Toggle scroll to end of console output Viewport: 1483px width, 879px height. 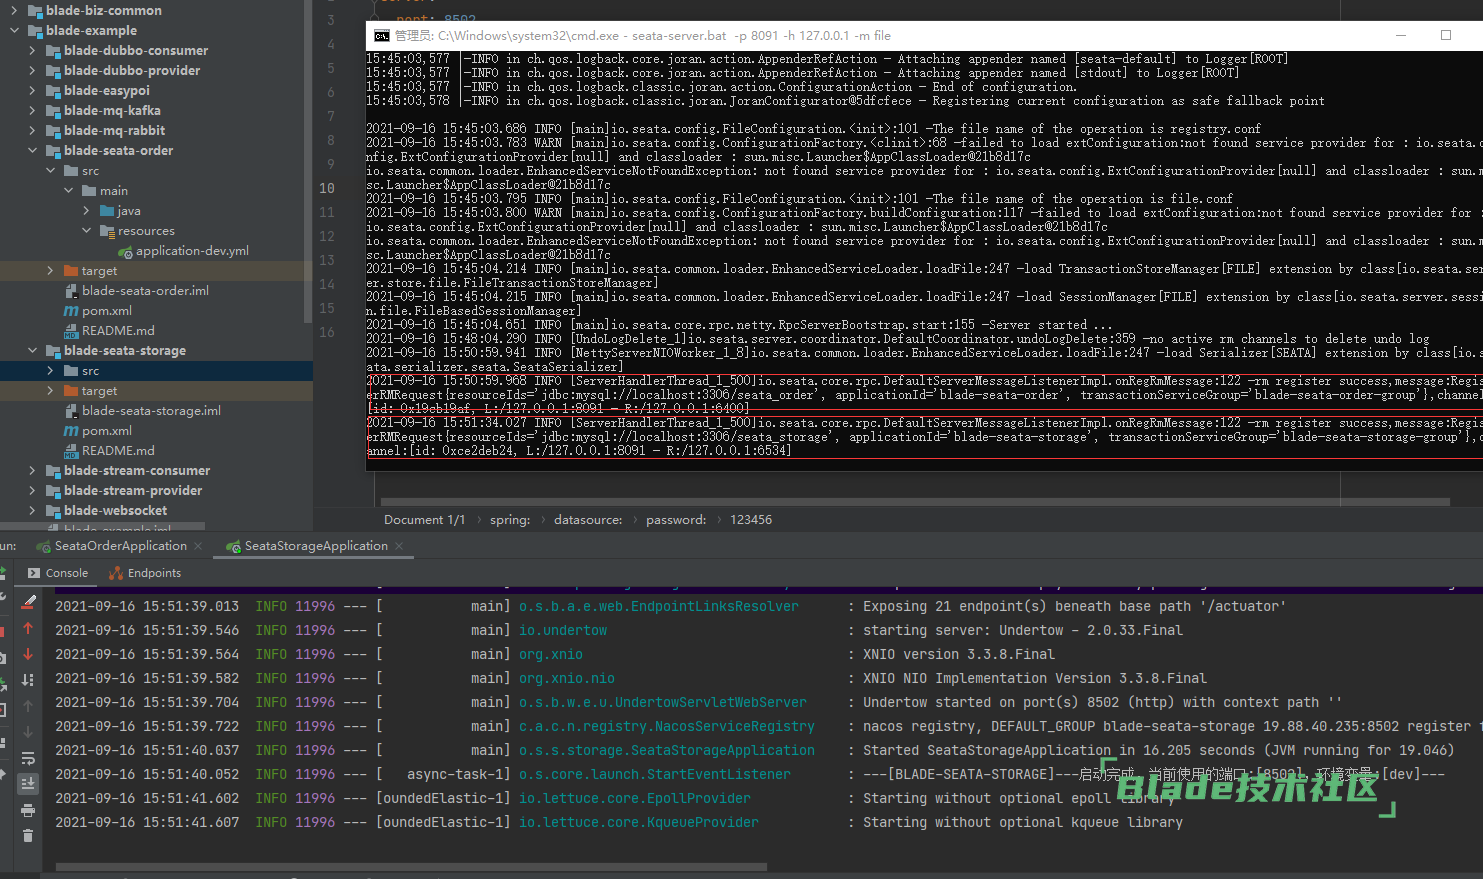pos(28,784)
